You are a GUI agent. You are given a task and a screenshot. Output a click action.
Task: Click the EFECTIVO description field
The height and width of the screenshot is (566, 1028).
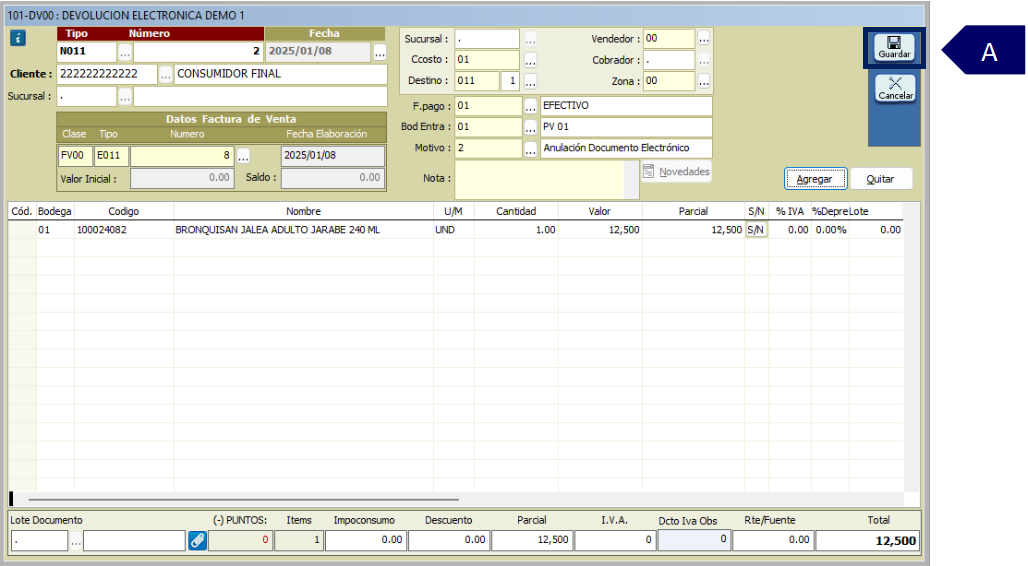[x=626, y=106]
